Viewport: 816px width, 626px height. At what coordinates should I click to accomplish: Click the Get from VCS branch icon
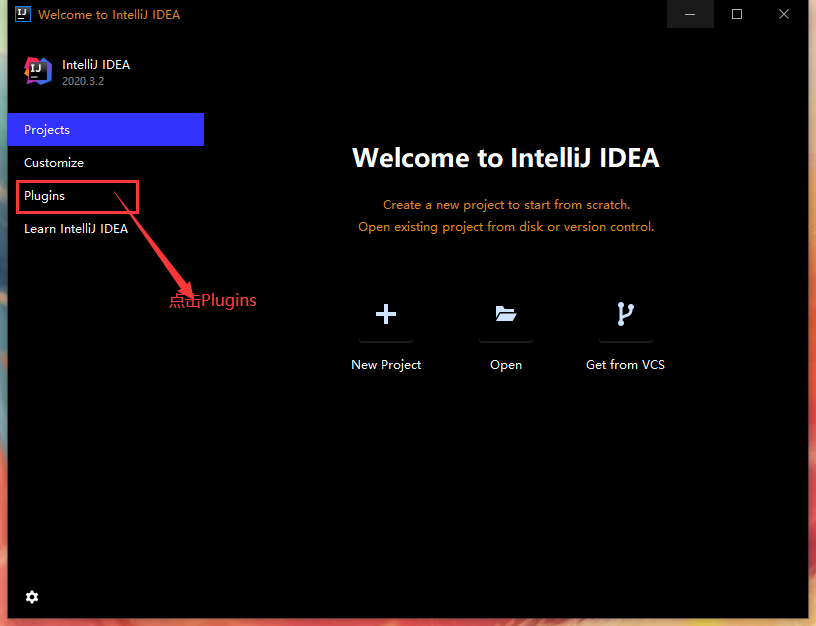pyautogui.click(x=626, y=314)
